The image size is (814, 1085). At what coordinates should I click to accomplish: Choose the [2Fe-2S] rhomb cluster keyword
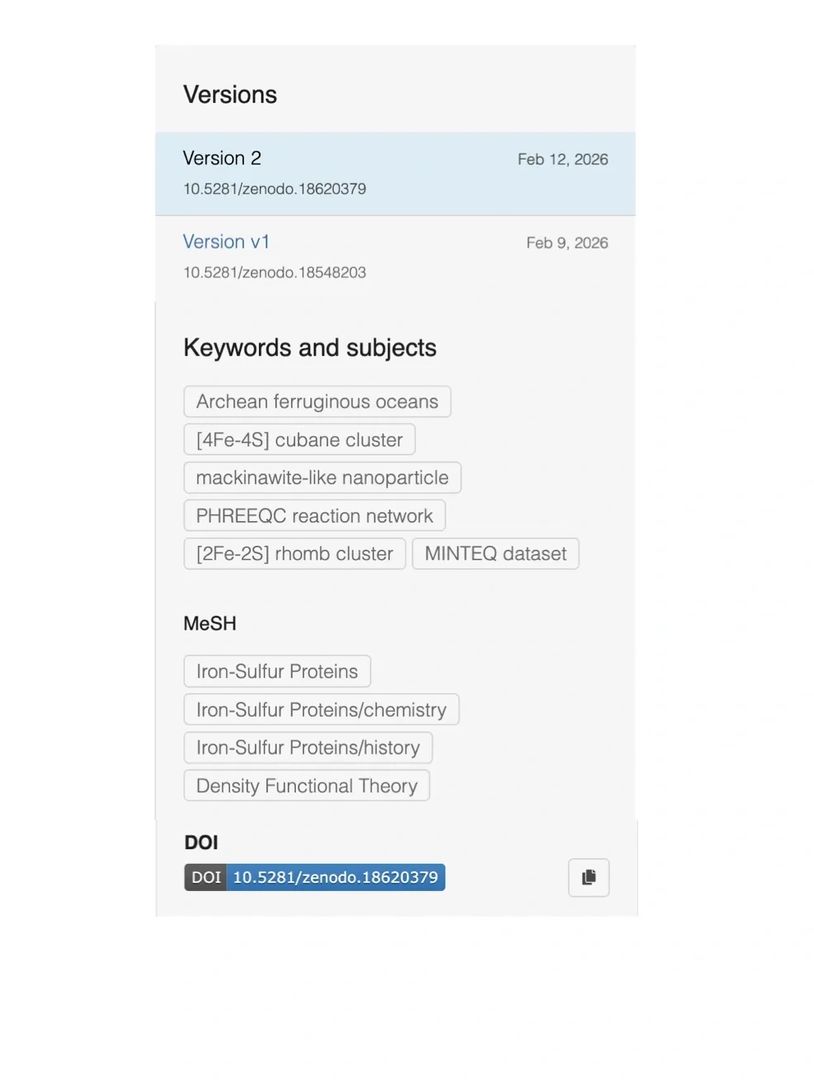pos(294,554)
